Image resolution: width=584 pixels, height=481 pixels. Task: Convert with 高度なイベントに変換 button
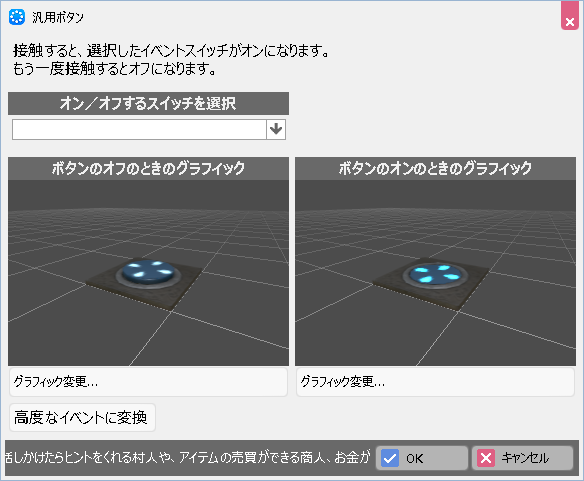[82, 418]
